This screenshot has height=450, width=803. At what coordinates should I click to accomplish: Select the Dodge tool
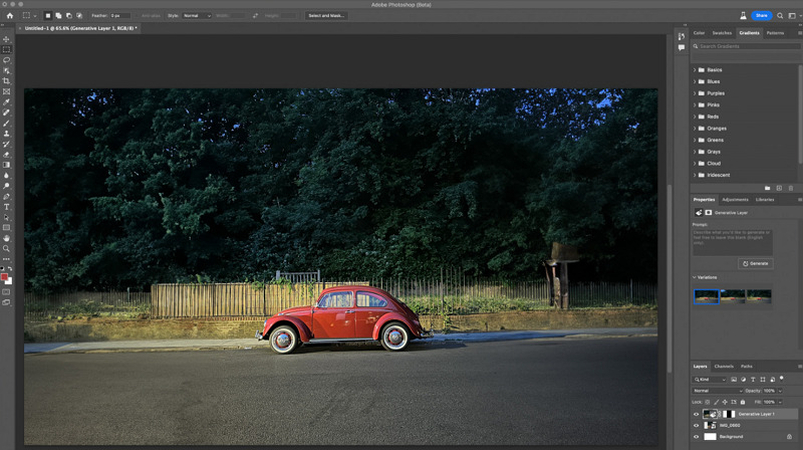tap(6, 186)
